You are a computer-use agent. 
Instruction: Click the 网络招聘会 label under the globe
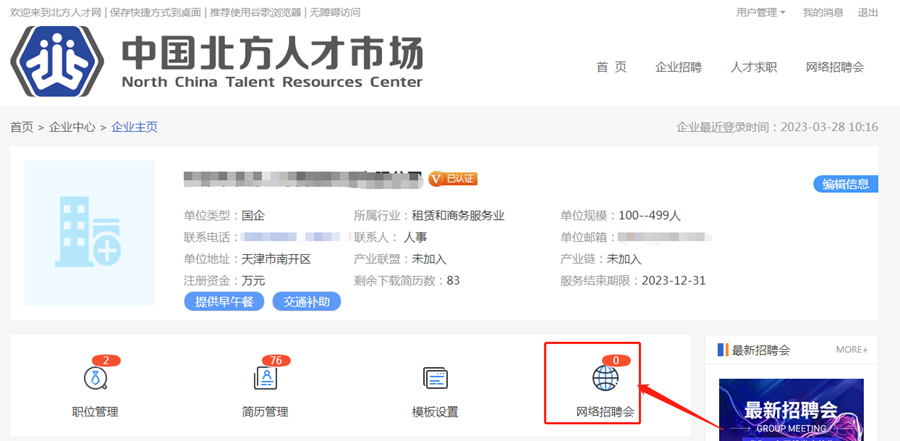click(606, 412)
